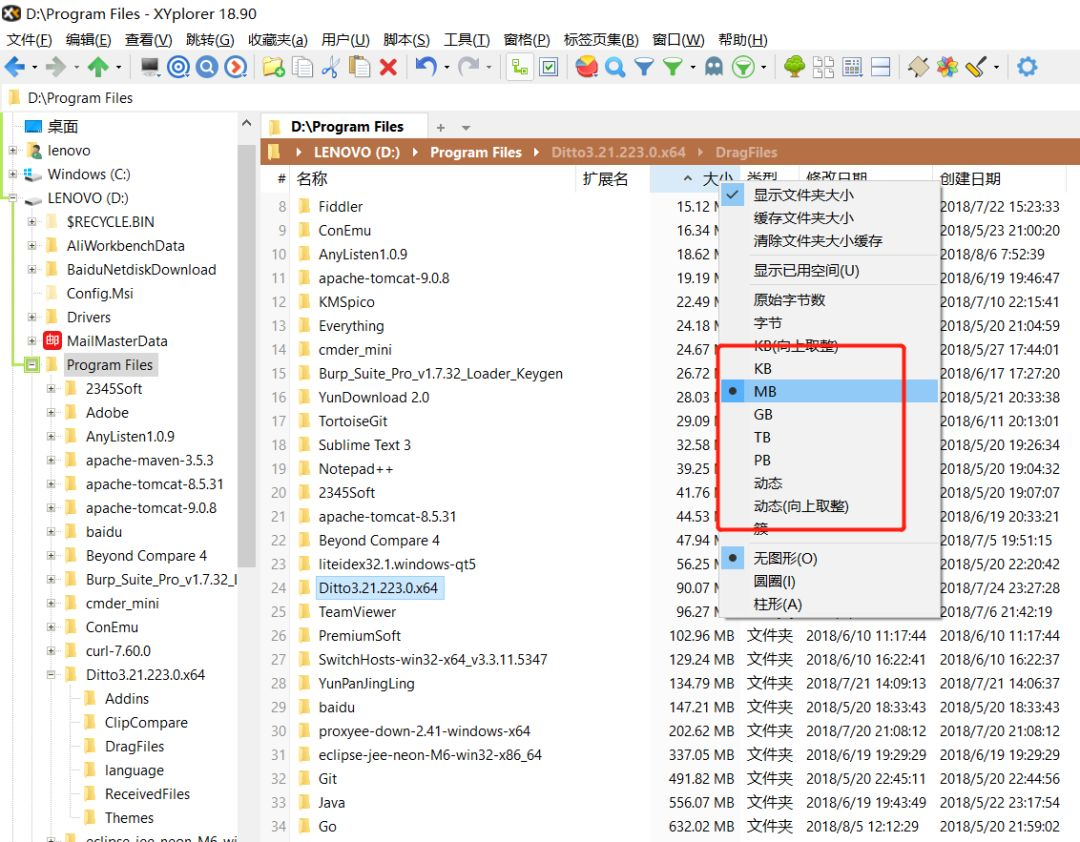Select the DragFiles folder in tree

click(x=134, y=746)
